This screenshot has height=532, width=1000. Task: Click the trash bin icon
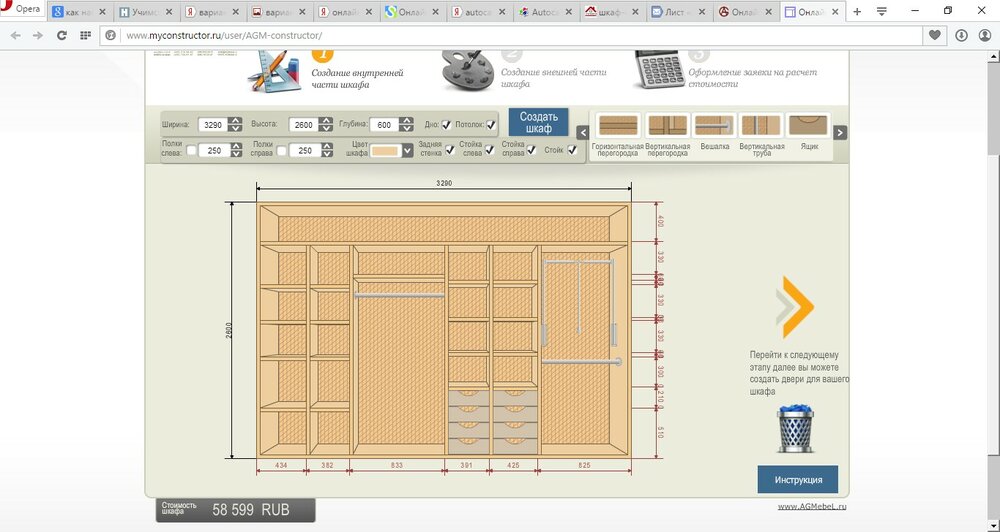(x=796, y=429)
